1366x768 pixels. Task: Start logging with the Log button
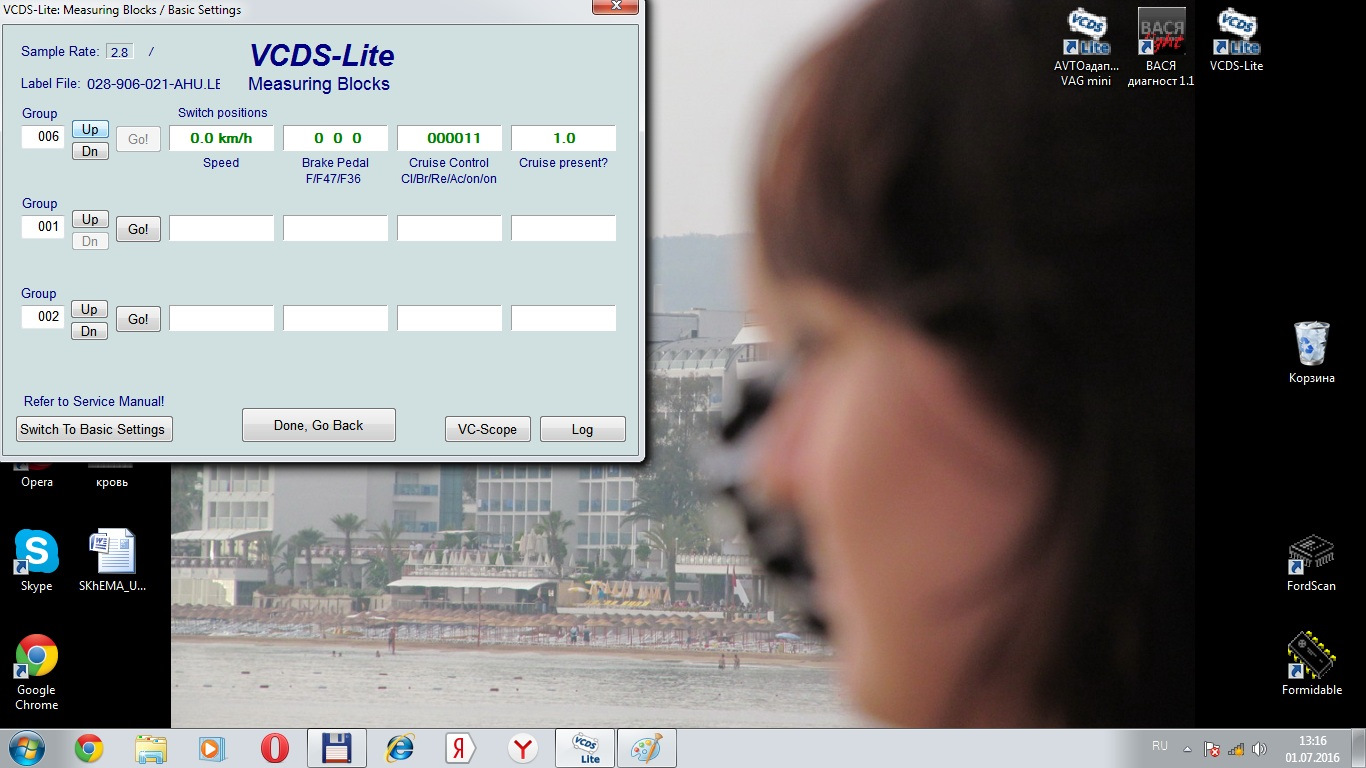click(583, 429)
